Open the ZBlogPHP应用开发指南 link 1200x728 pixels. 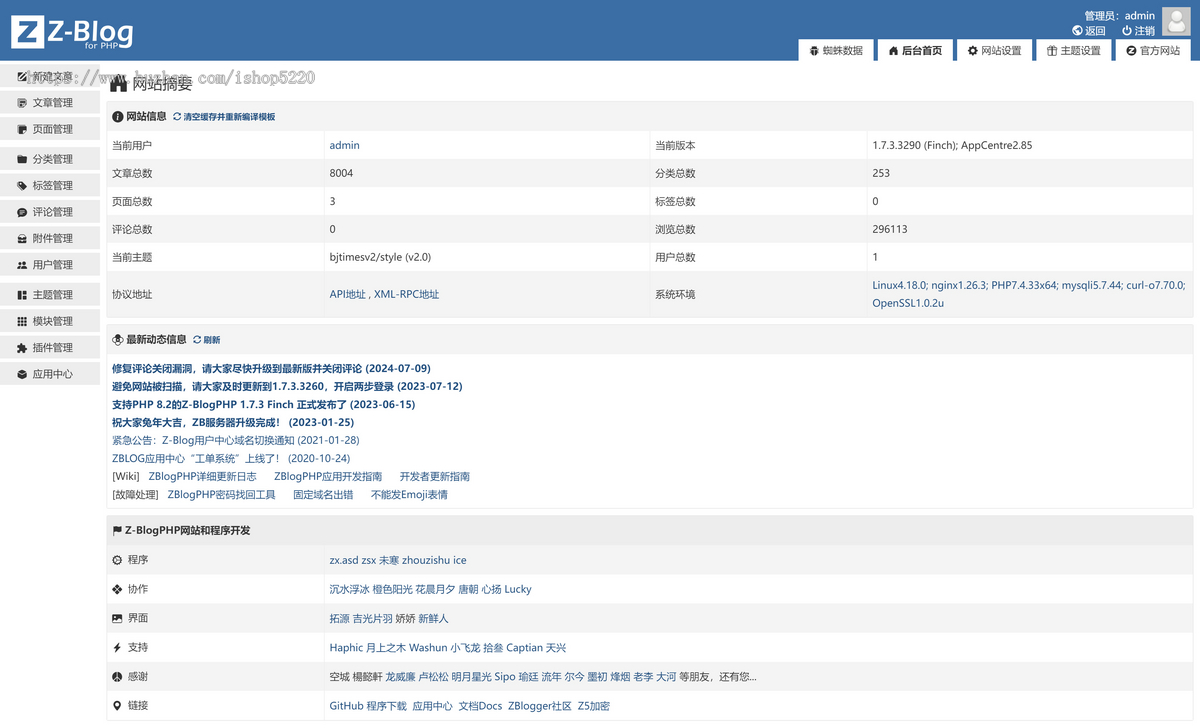(x=328, y=476)
